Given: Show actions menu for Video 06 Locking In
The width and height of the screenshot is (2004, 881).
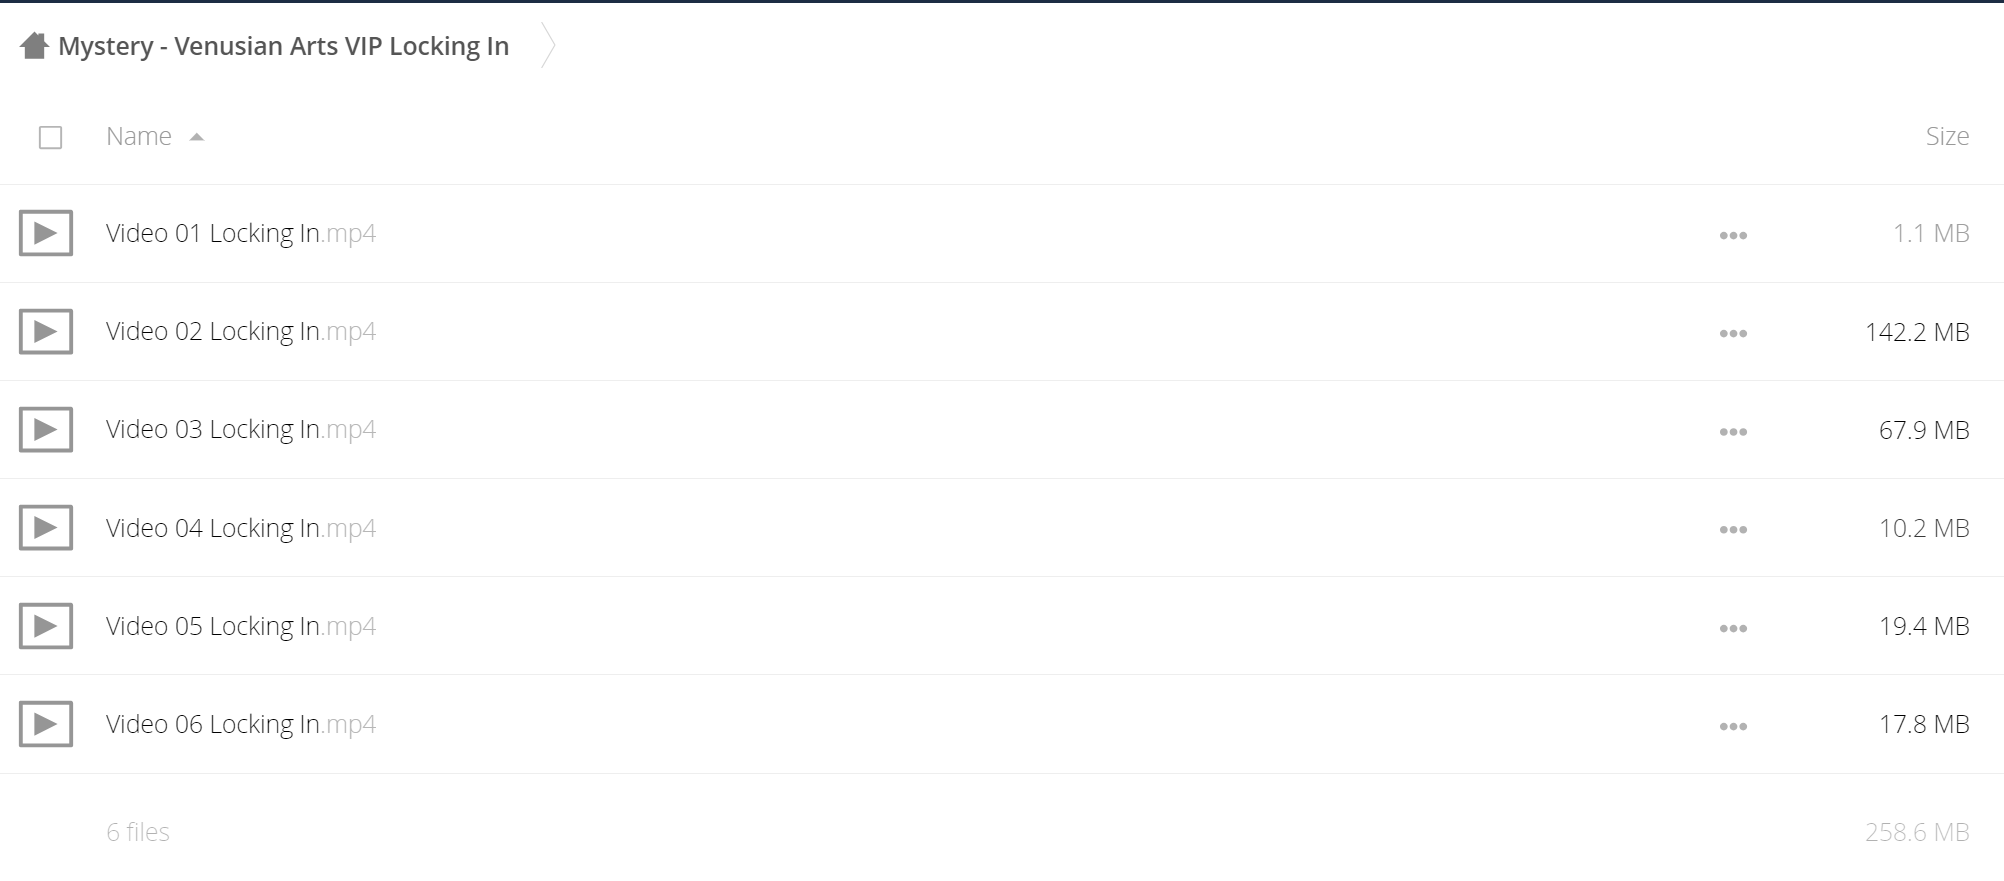Looking at the screenshot, I should [x=1733, y=726].
